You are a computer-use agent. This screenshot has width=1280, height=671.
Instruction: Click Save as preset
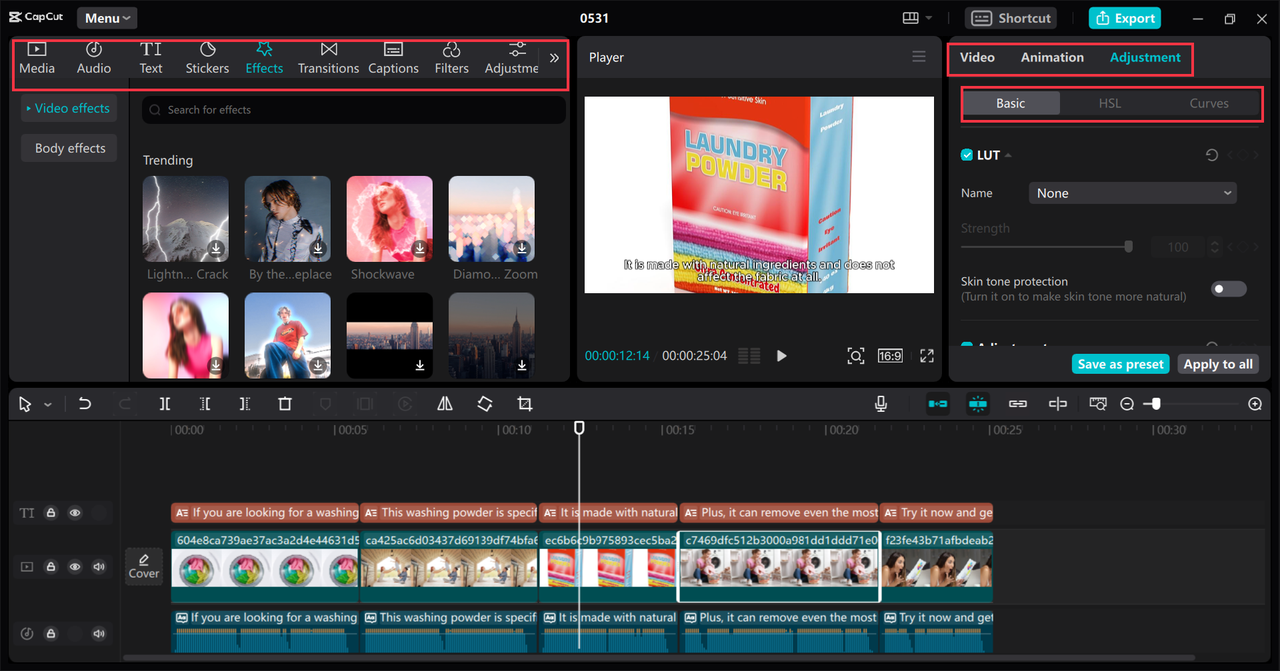[x=1121, y=364]
